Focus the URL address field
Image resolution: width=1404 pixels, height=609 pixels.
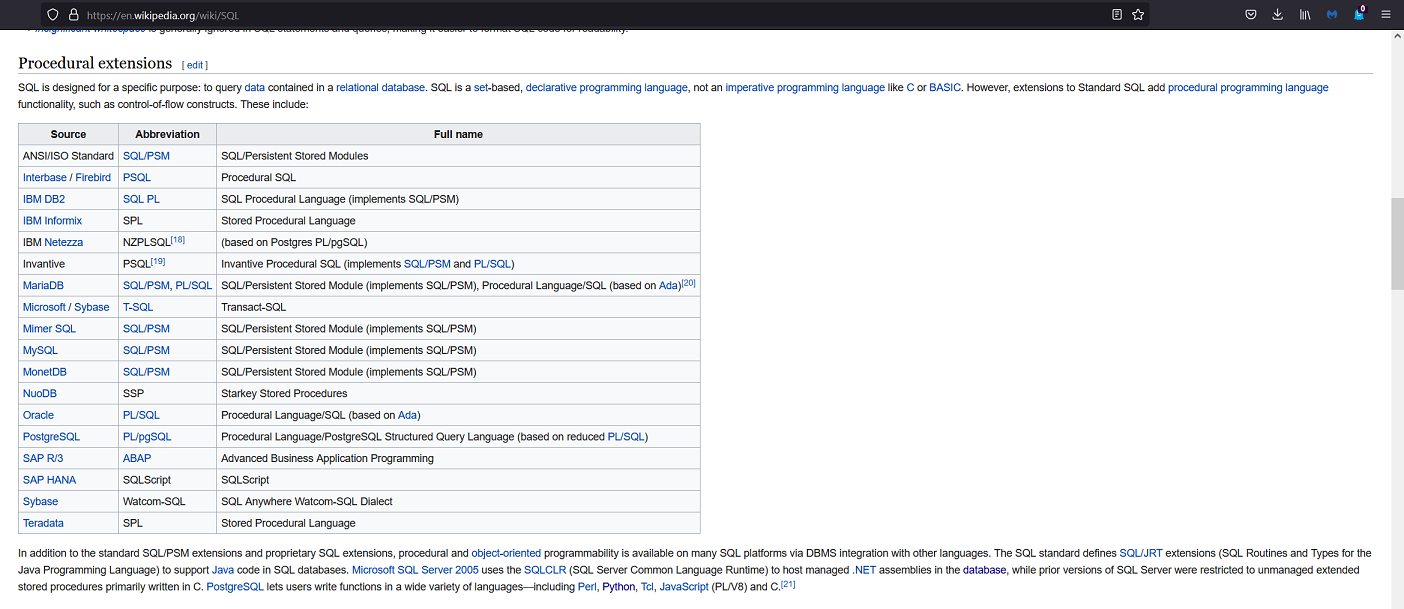590,15
